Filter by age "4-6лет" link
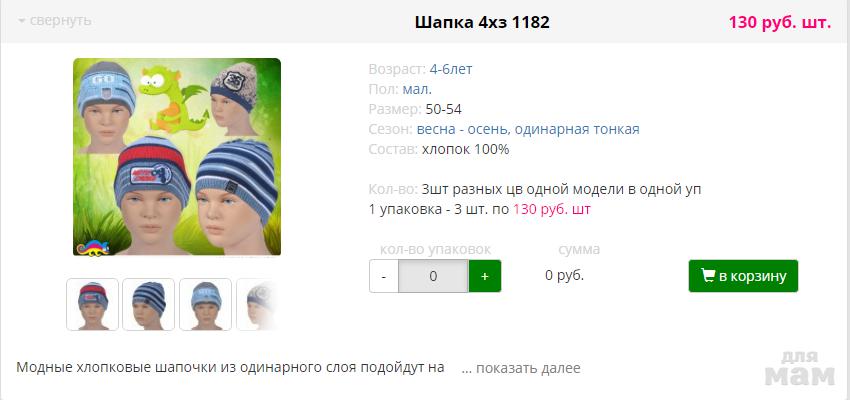 point(450,69)
